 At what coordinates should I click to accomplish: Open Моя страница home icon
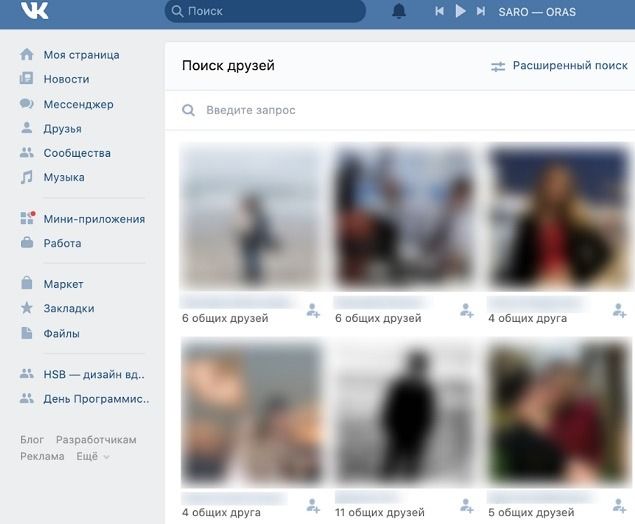click(27, 54)
